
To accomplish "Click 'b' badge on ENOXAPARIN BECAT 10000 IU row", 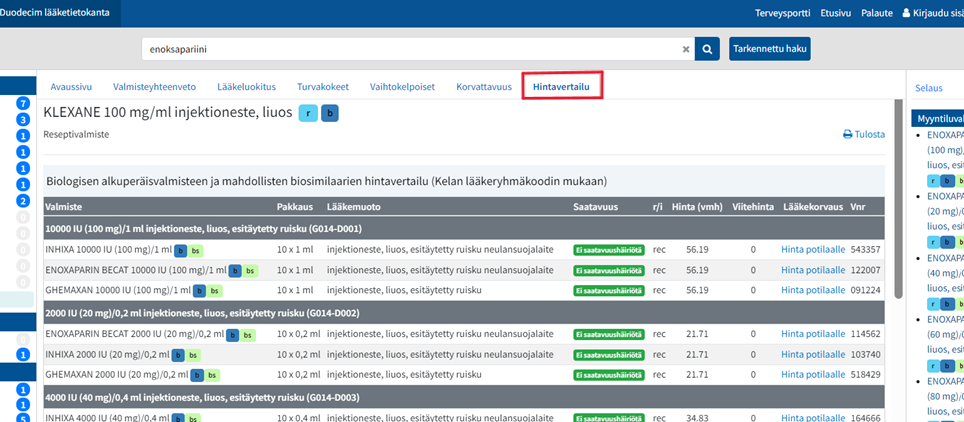I will [235, 271].
